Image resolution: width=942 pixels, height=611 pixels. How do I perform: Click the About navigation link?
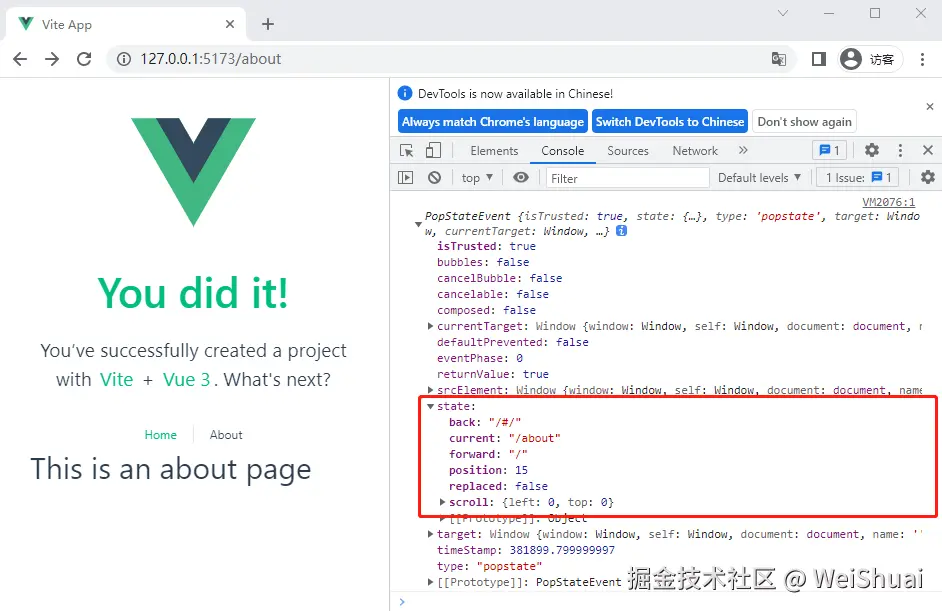[x=226, y=434]
